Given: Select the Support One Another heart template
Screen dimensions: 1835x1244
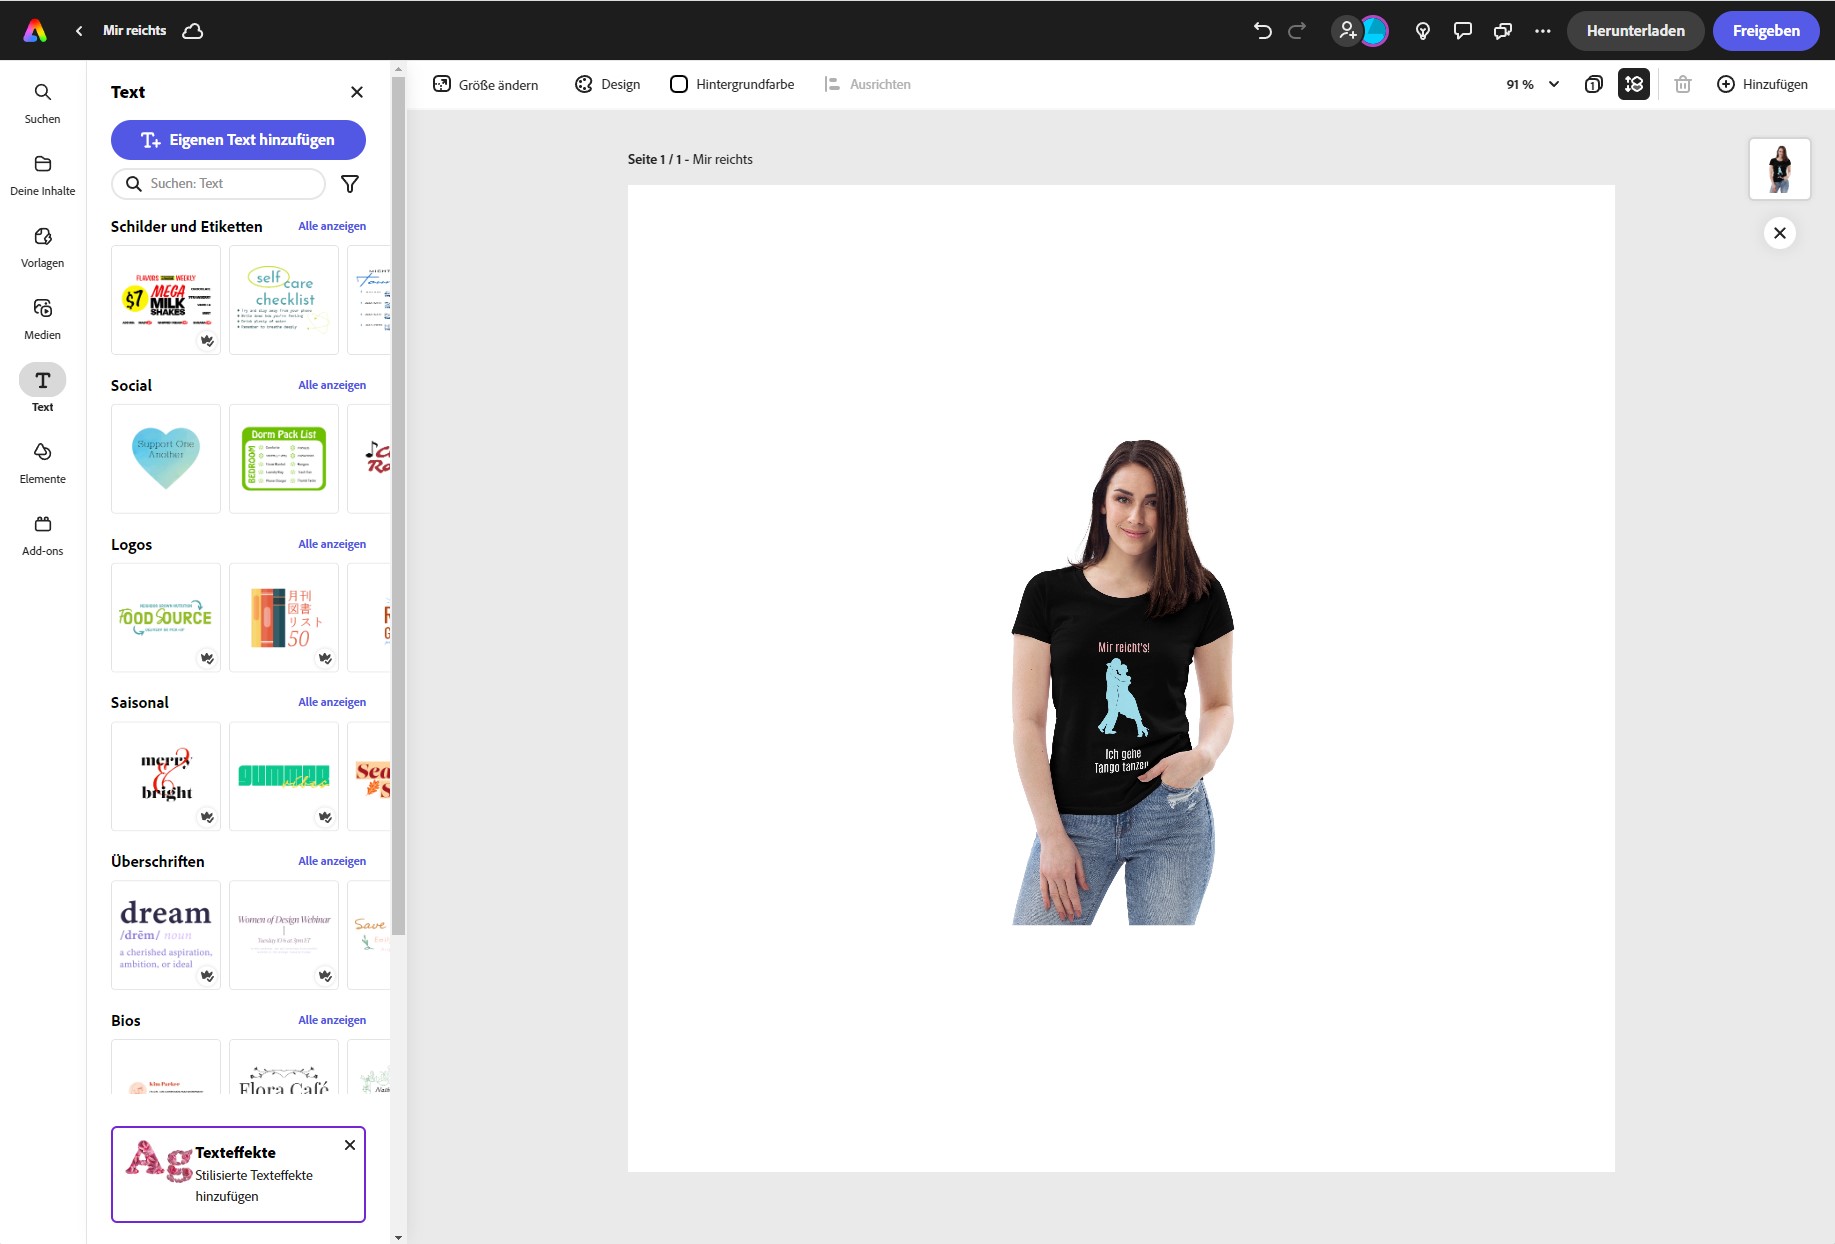Looking at the screenshot, I should pos(166,459).
